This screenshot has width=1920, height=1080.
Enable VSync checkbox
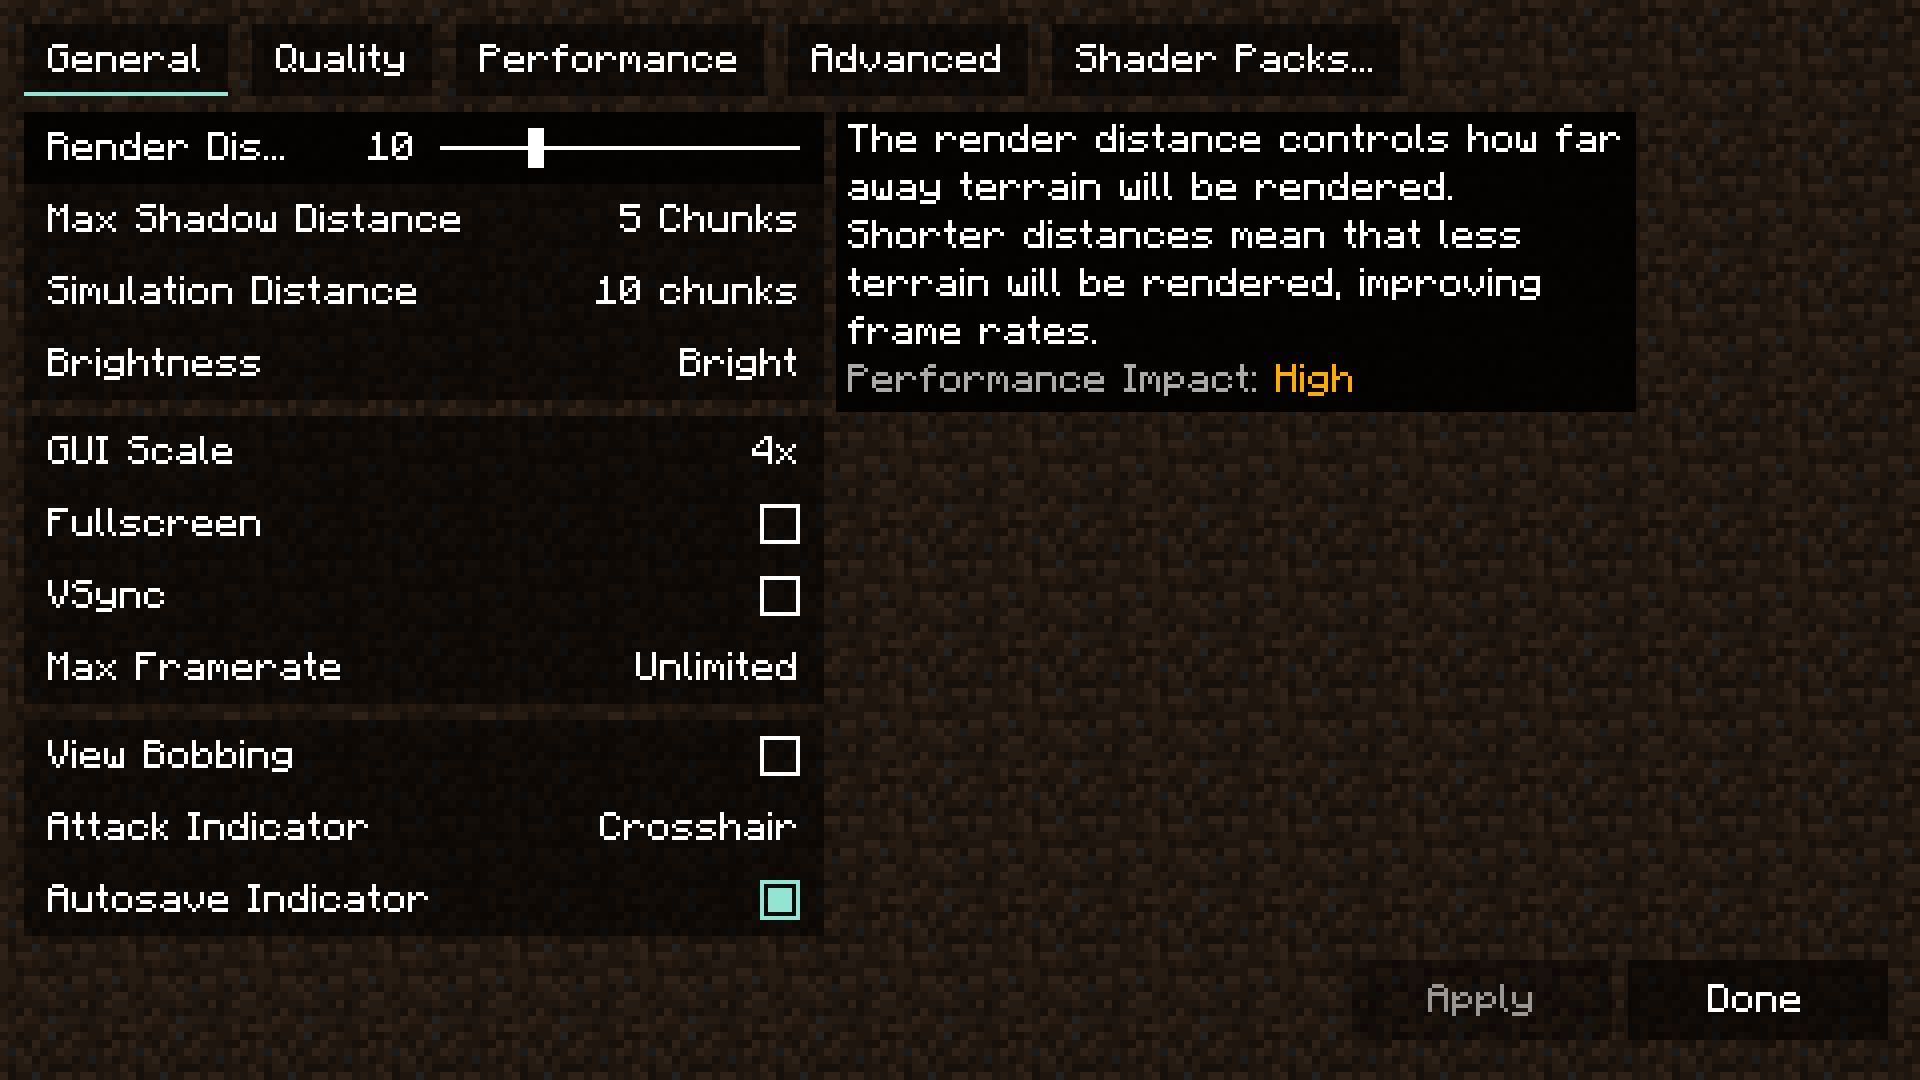click(x=779, y=596)
